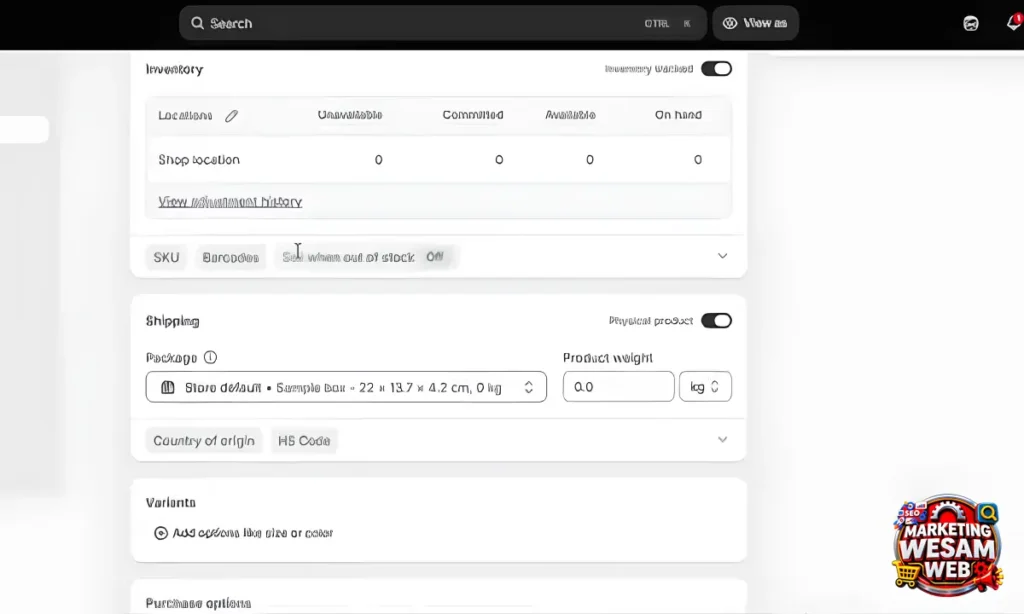The image size is (1024, 614).
Task: Click the search magnifier icon
Action: click(197, 24)
